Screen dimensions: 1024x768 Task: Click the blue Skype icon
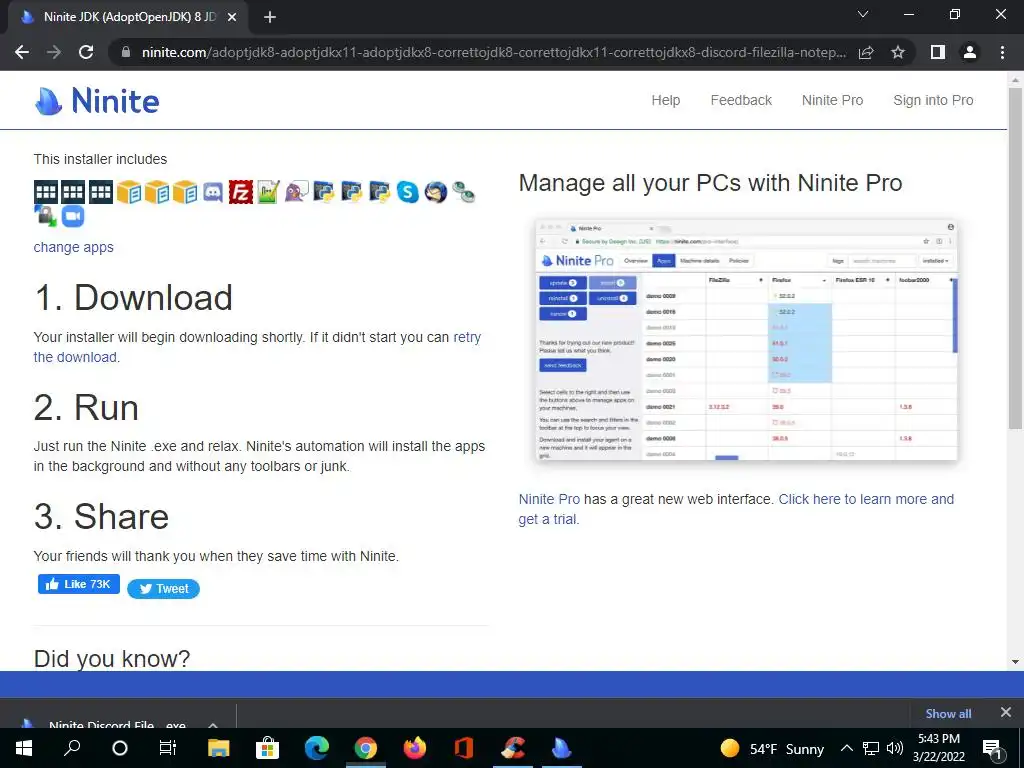[408, 192]
